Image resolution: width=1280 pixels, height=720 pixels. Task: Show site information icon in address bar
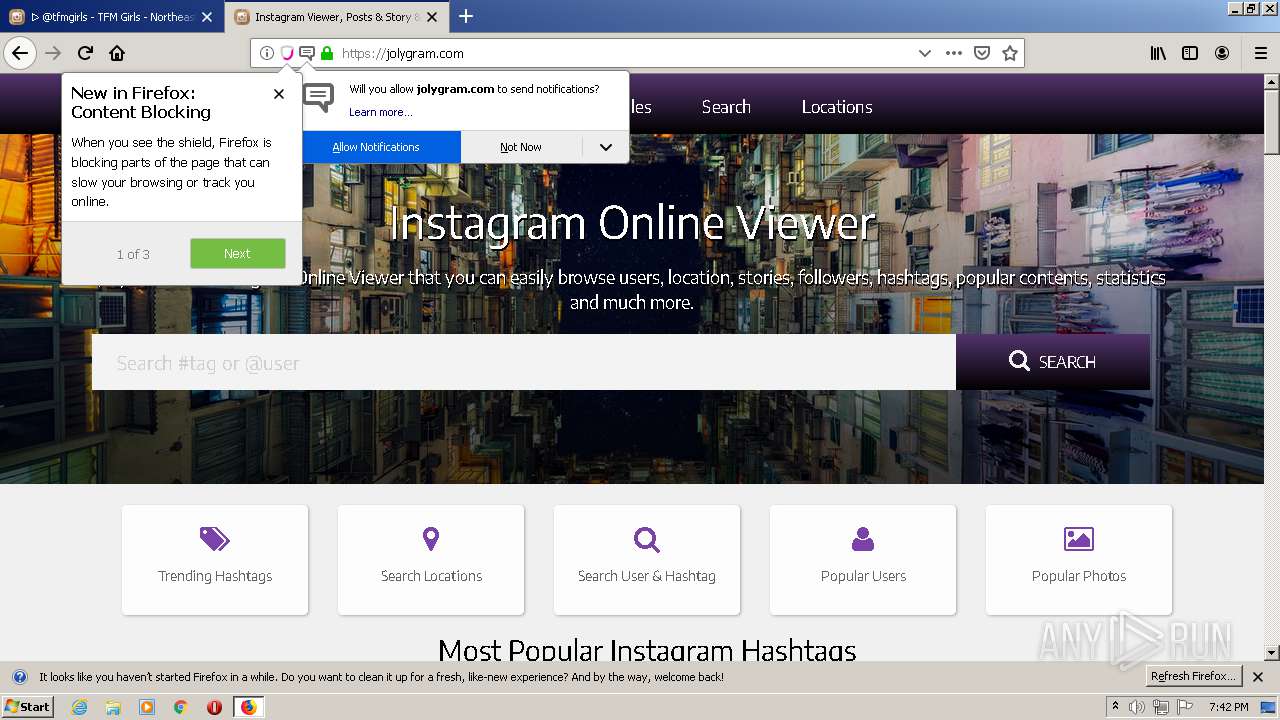267,53
